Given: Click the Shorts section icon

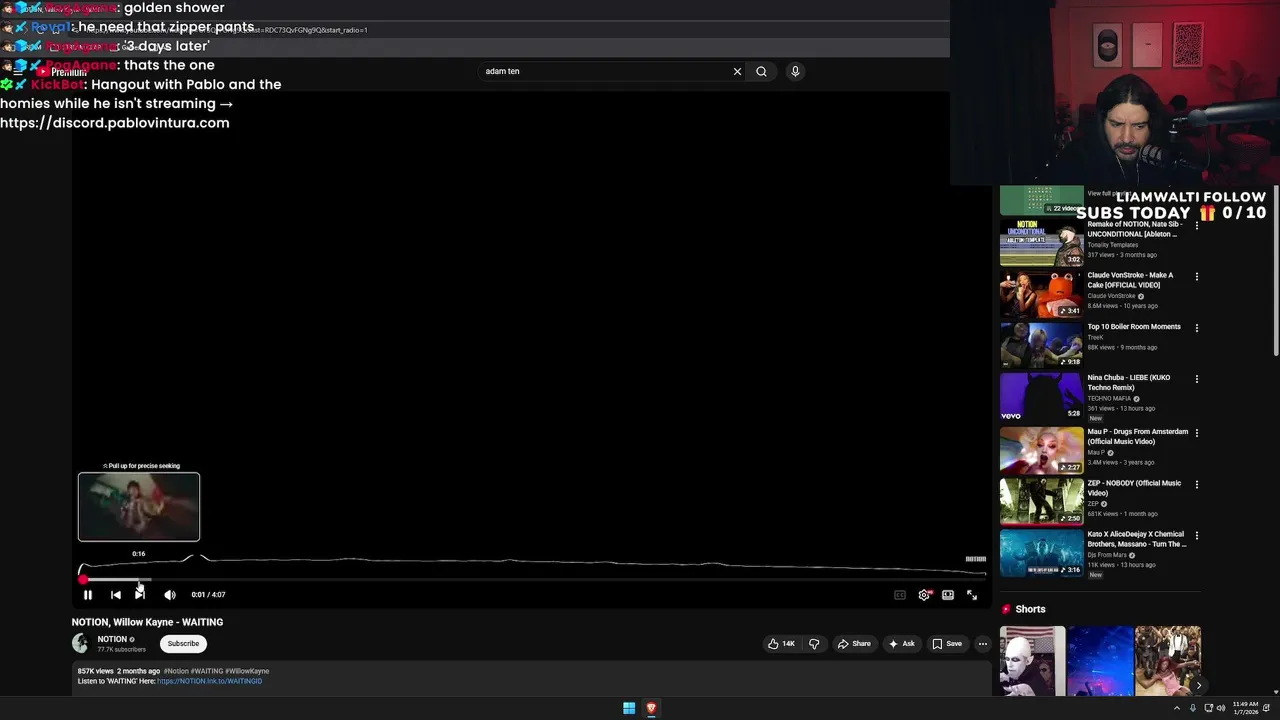Looking at the screenshot, I should [1006, 609].
